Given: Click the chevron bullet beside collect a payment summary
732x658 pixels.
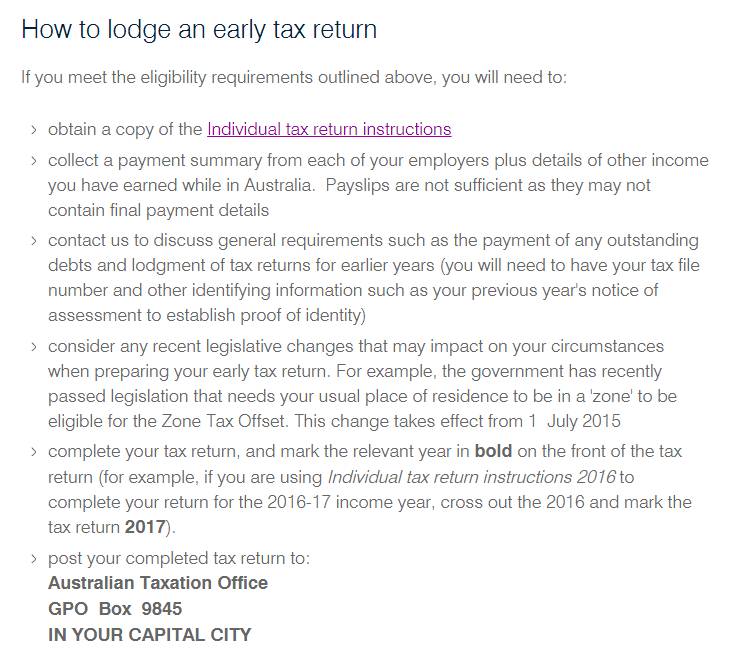Looking at the screenshot, I should (34, 161).
